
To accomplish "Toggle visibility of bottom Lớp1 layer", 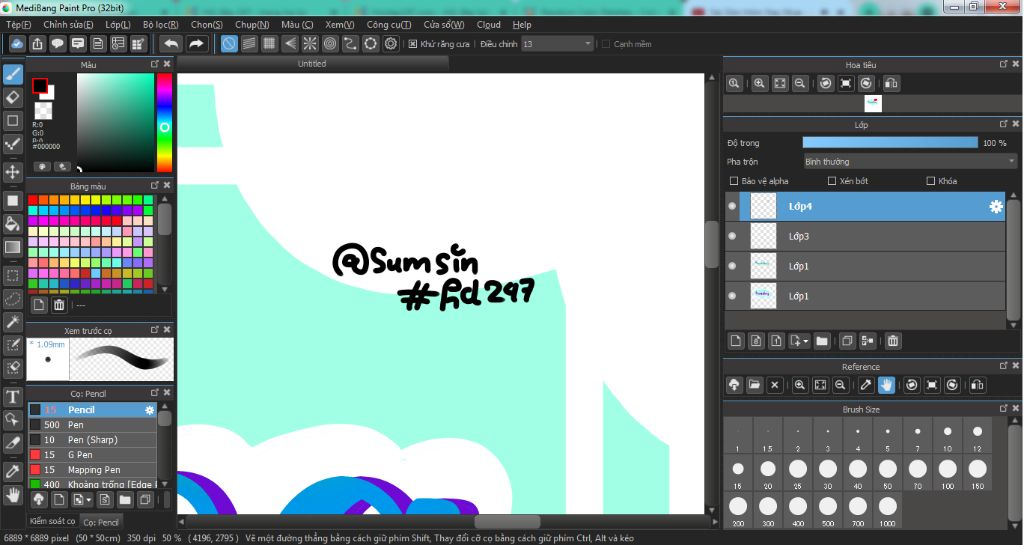I will click(x=732, y=296).
